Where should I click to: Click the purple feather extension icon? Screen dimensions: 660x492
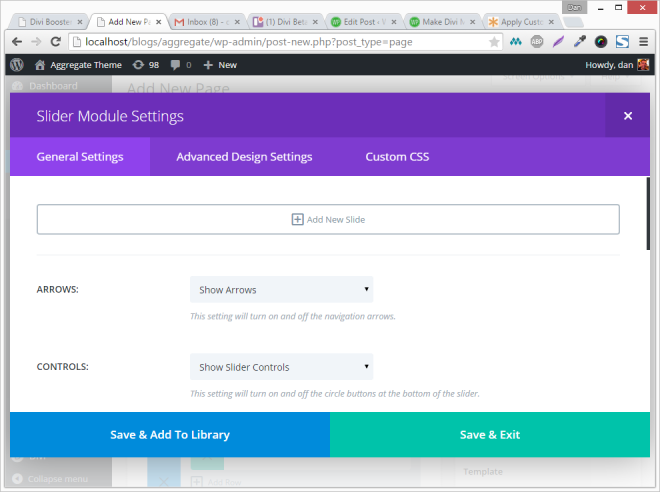(558, 42)
